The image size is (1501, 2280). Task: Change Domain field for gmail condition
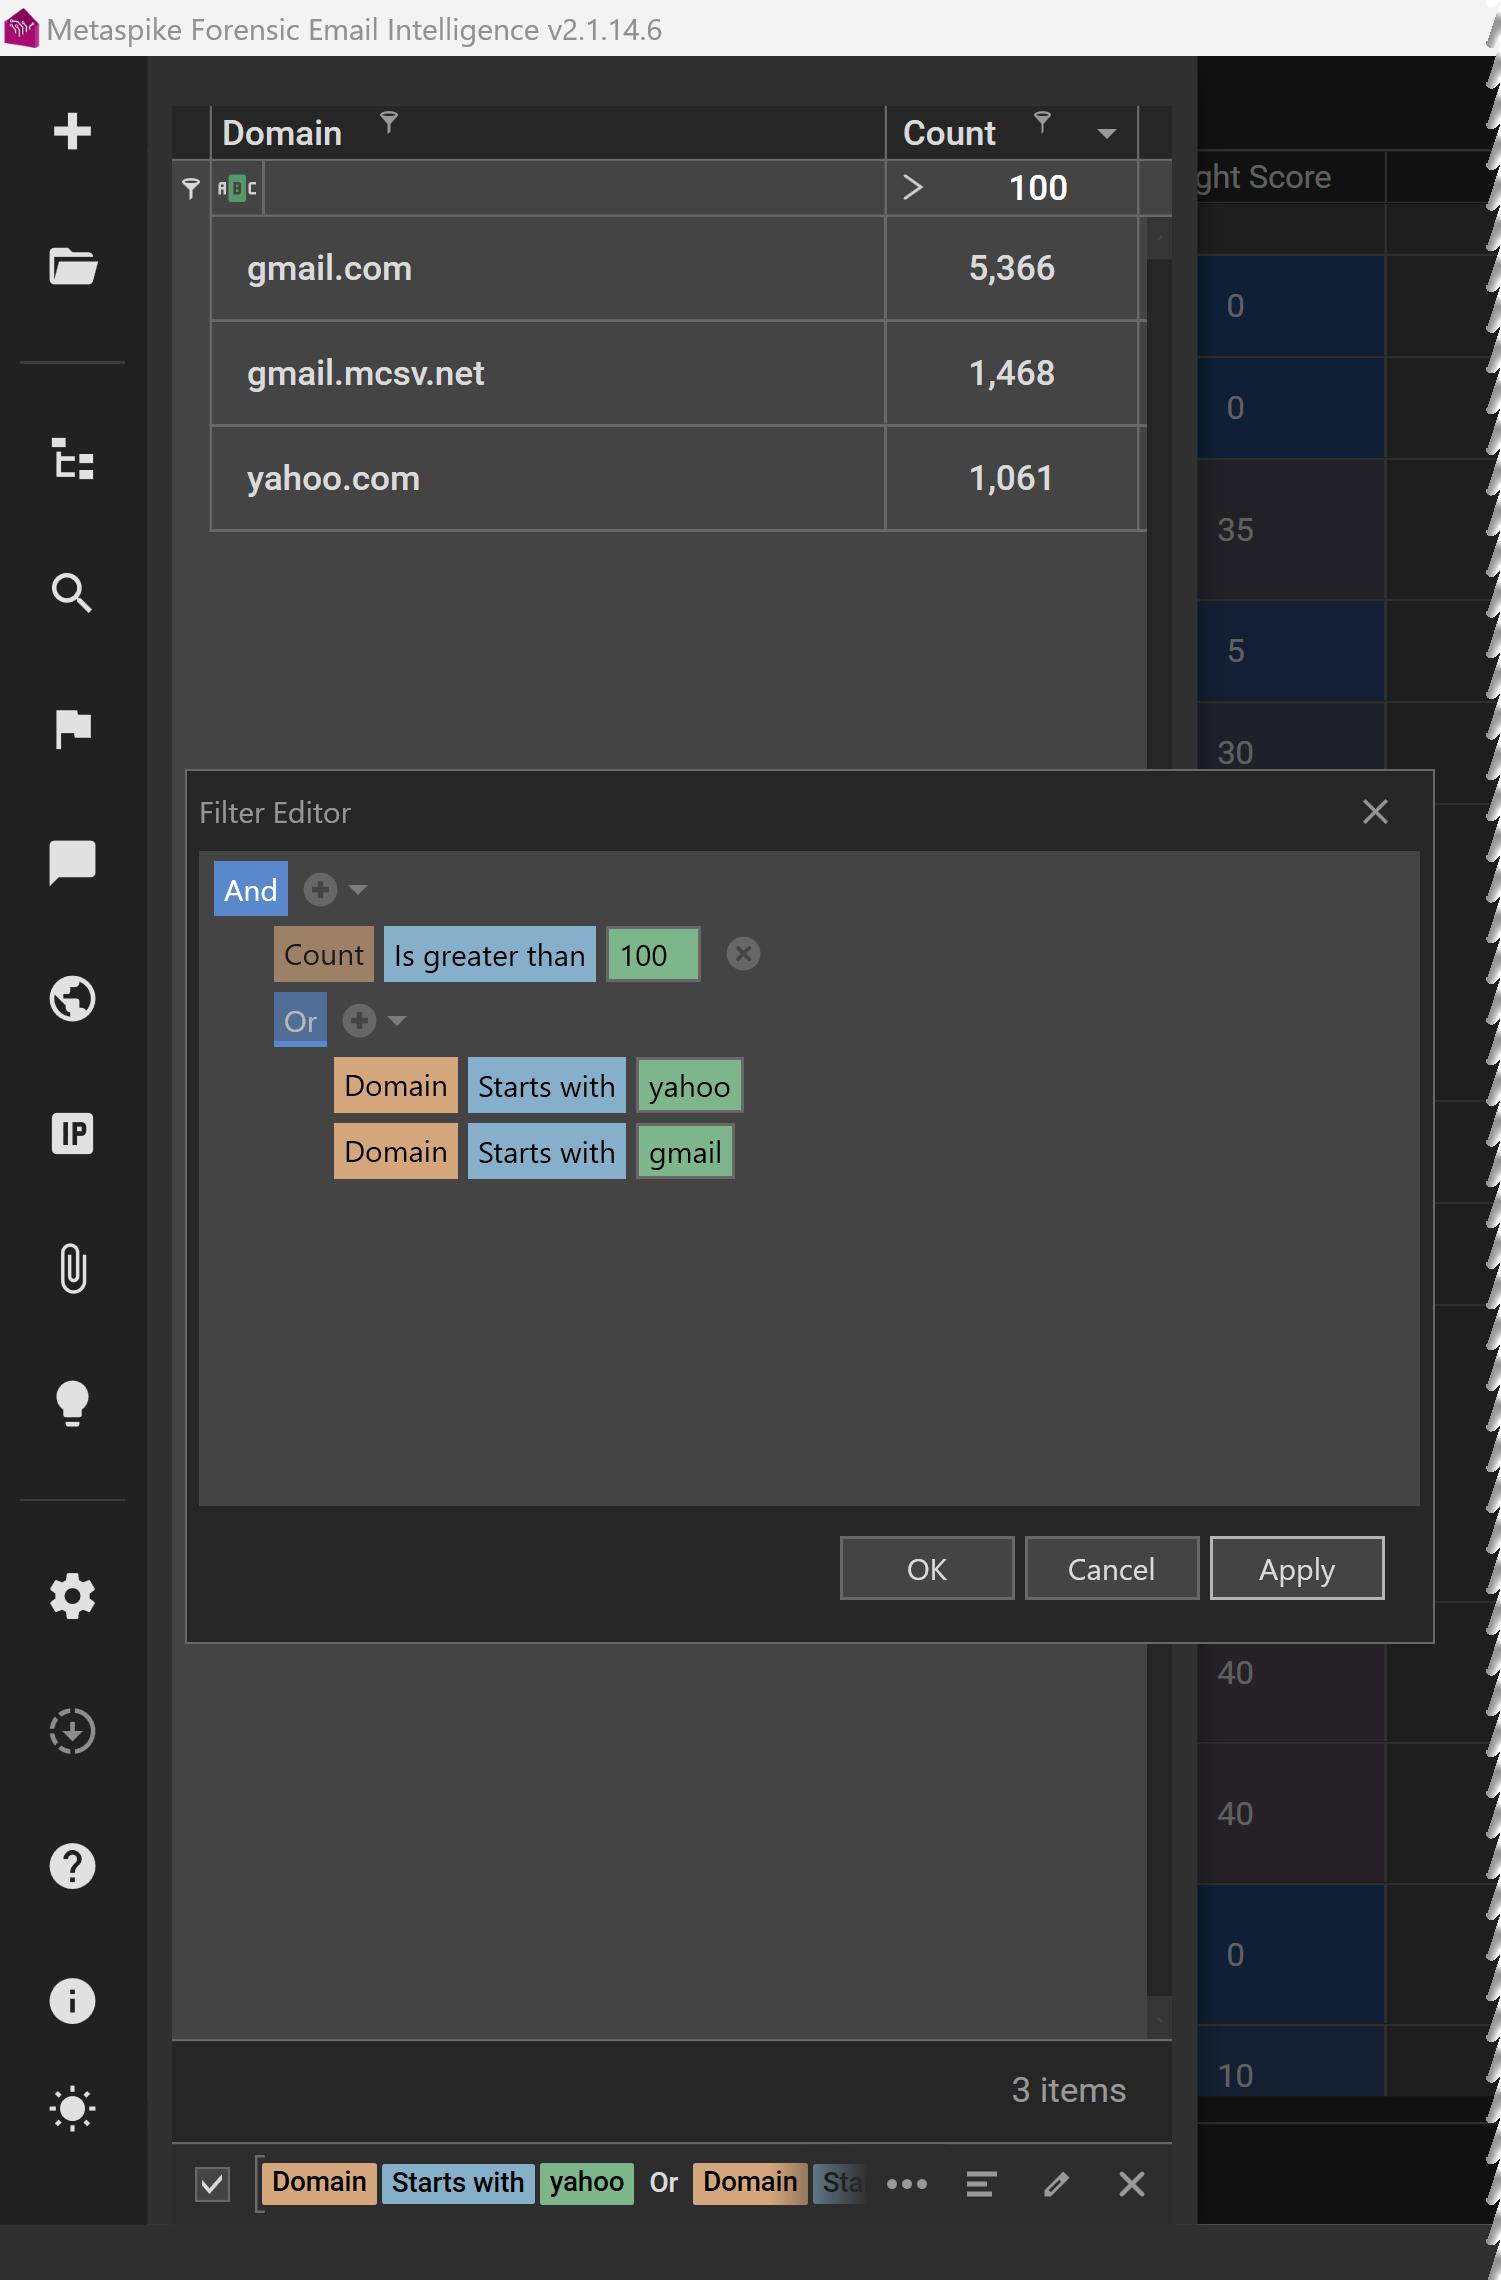click(396, 1152)
